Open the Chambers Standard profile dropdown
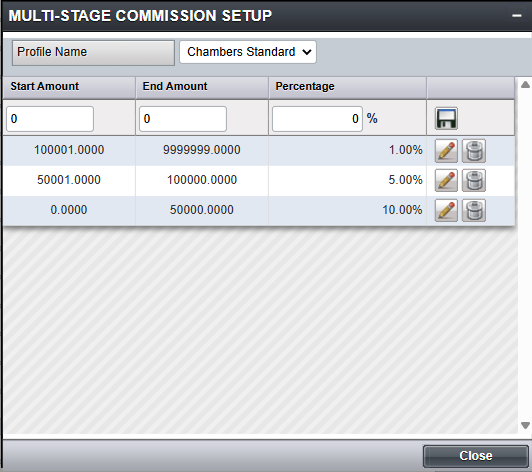The image size is (532, 472). coord(248,52)
